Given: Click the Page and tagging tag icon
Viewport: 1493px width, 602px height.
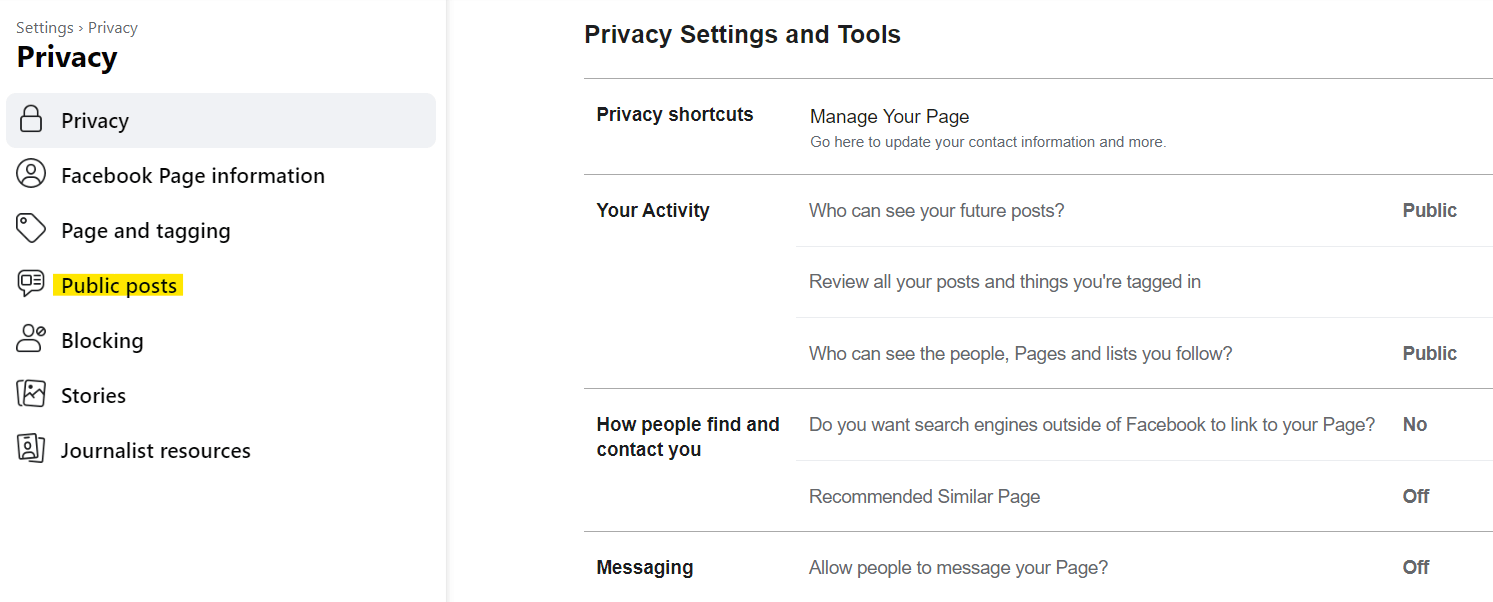Looking at the screenshot, I should coord(31,229).
